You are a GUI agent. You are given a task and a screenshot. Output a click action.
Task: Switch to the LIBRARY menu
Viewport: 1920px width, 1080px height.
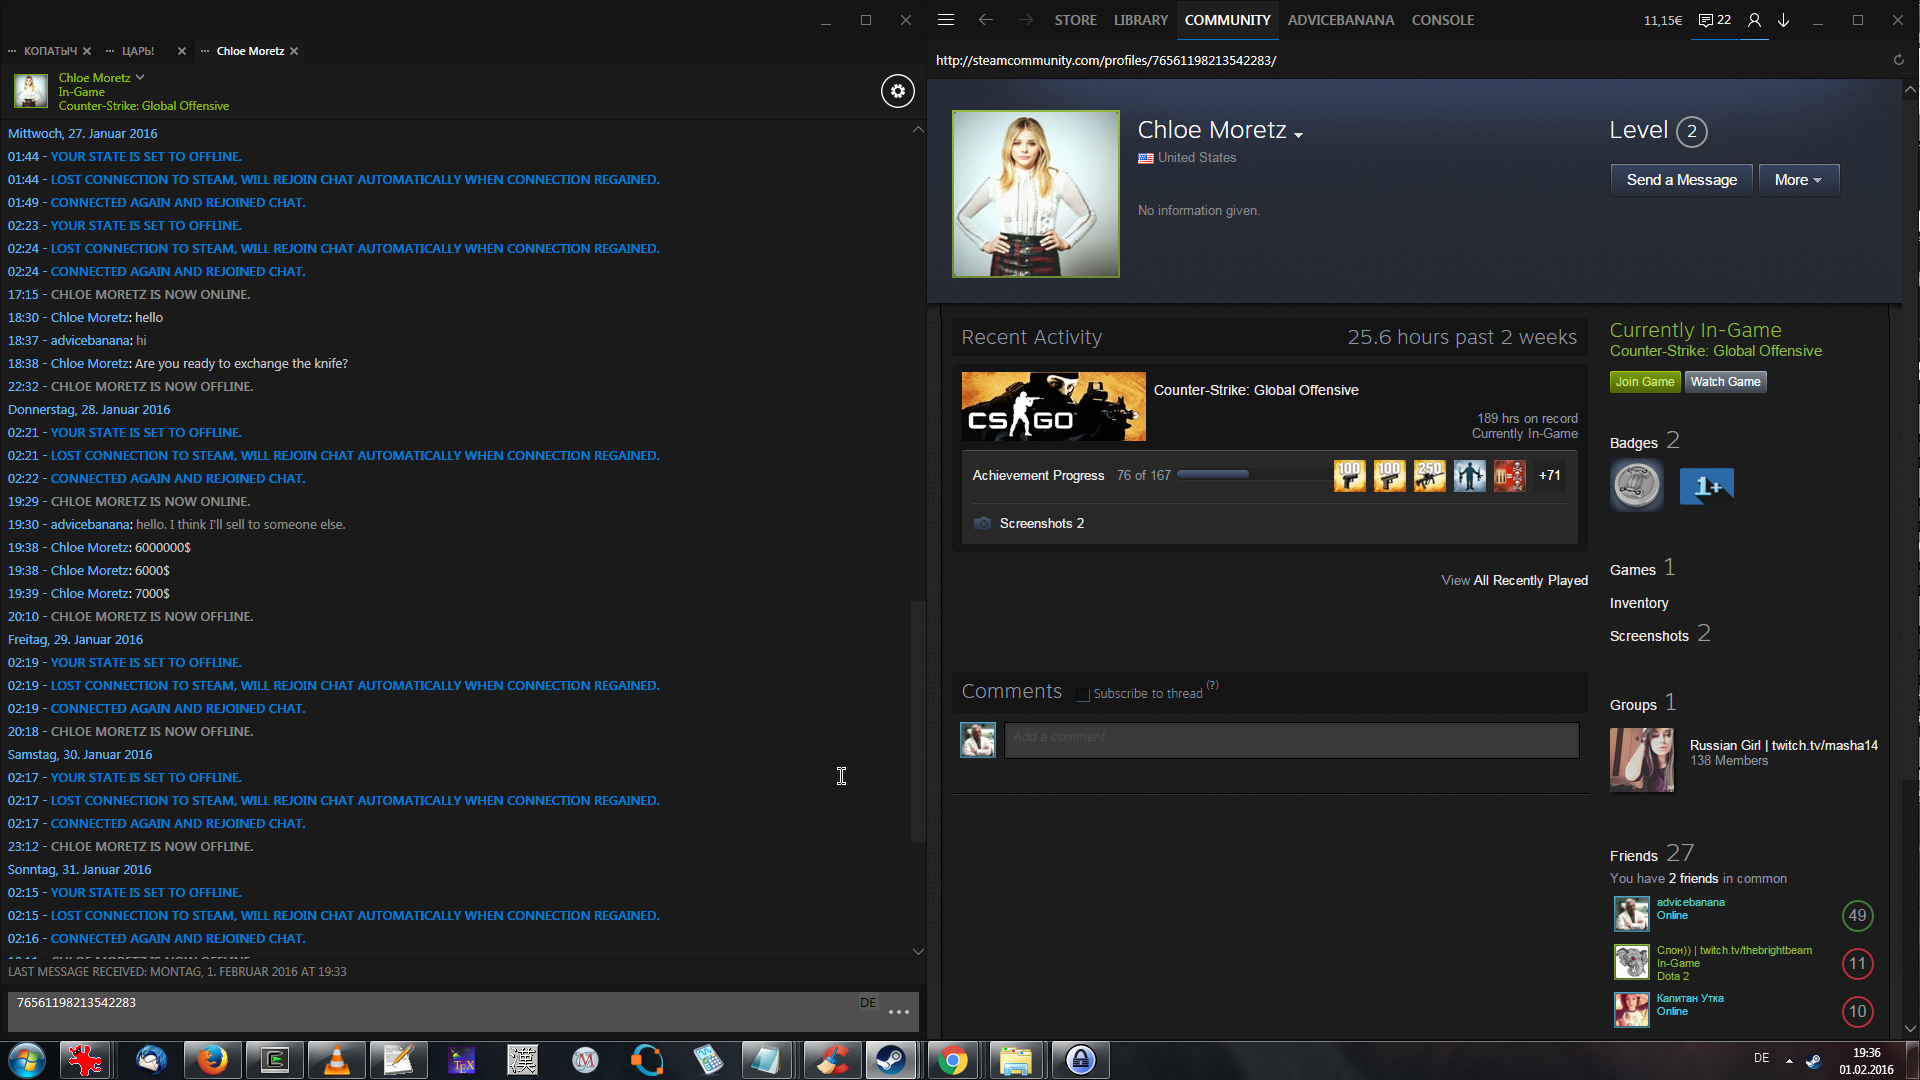coord(1140,20)
